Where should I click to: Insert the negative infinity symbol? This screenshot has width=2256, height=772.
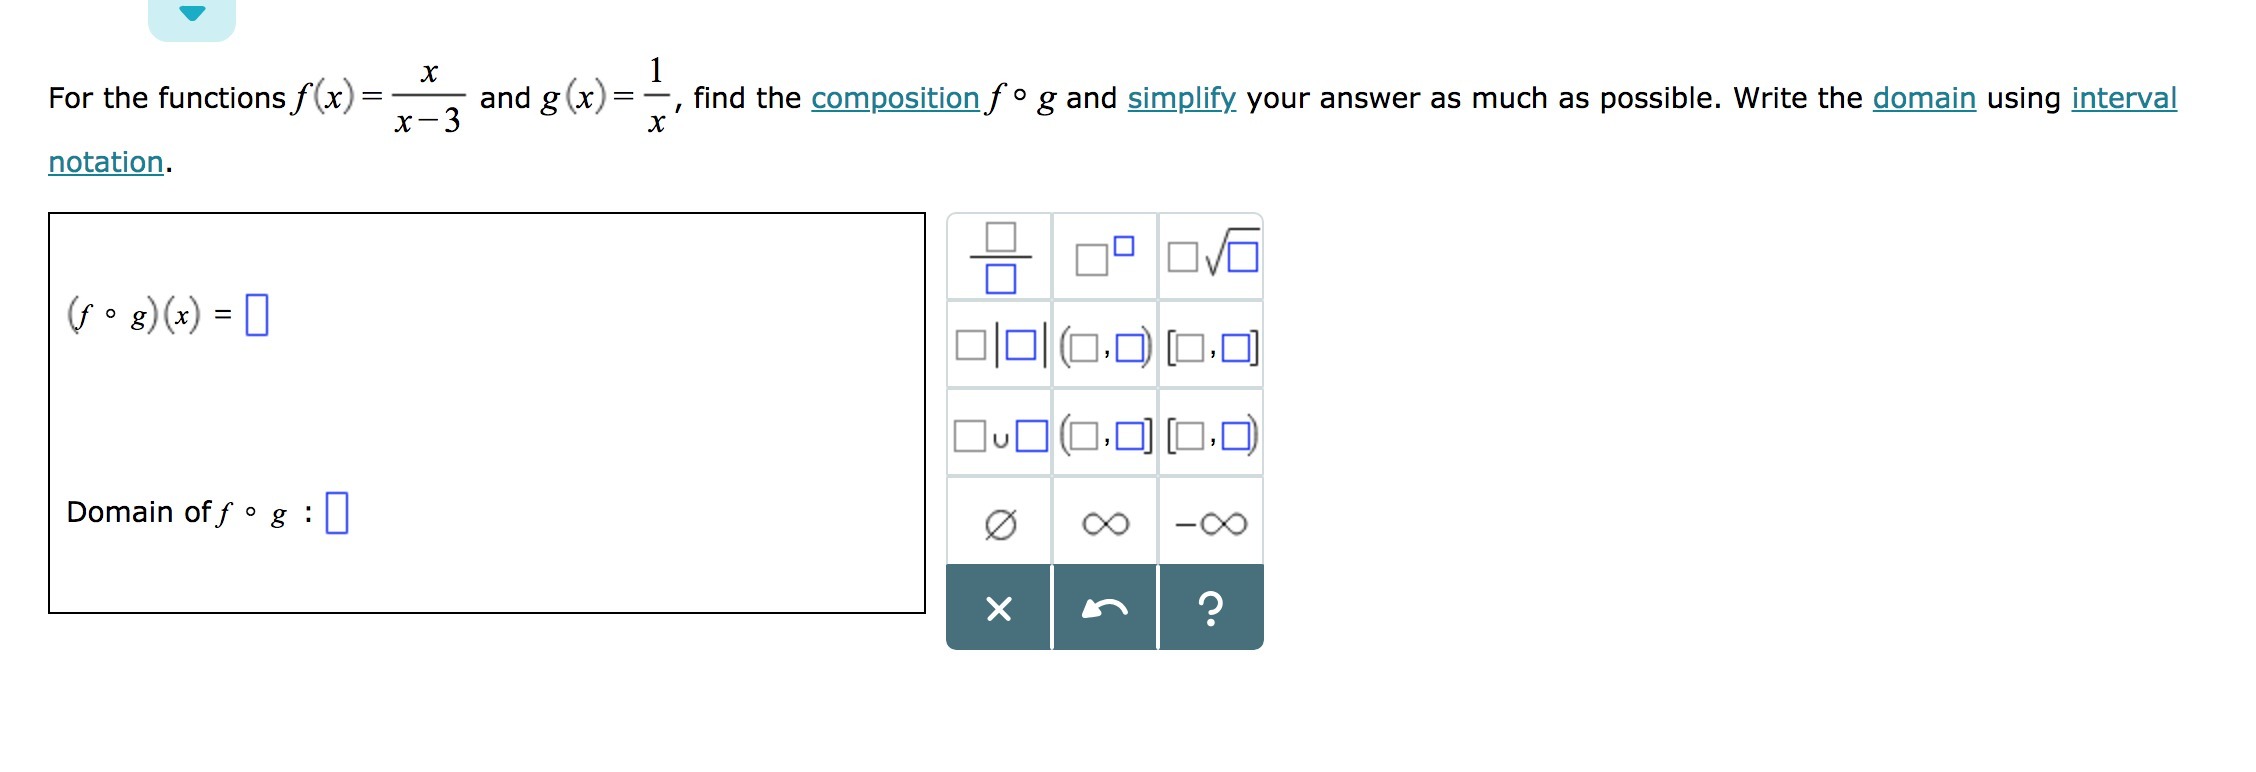coord(1212,523)
